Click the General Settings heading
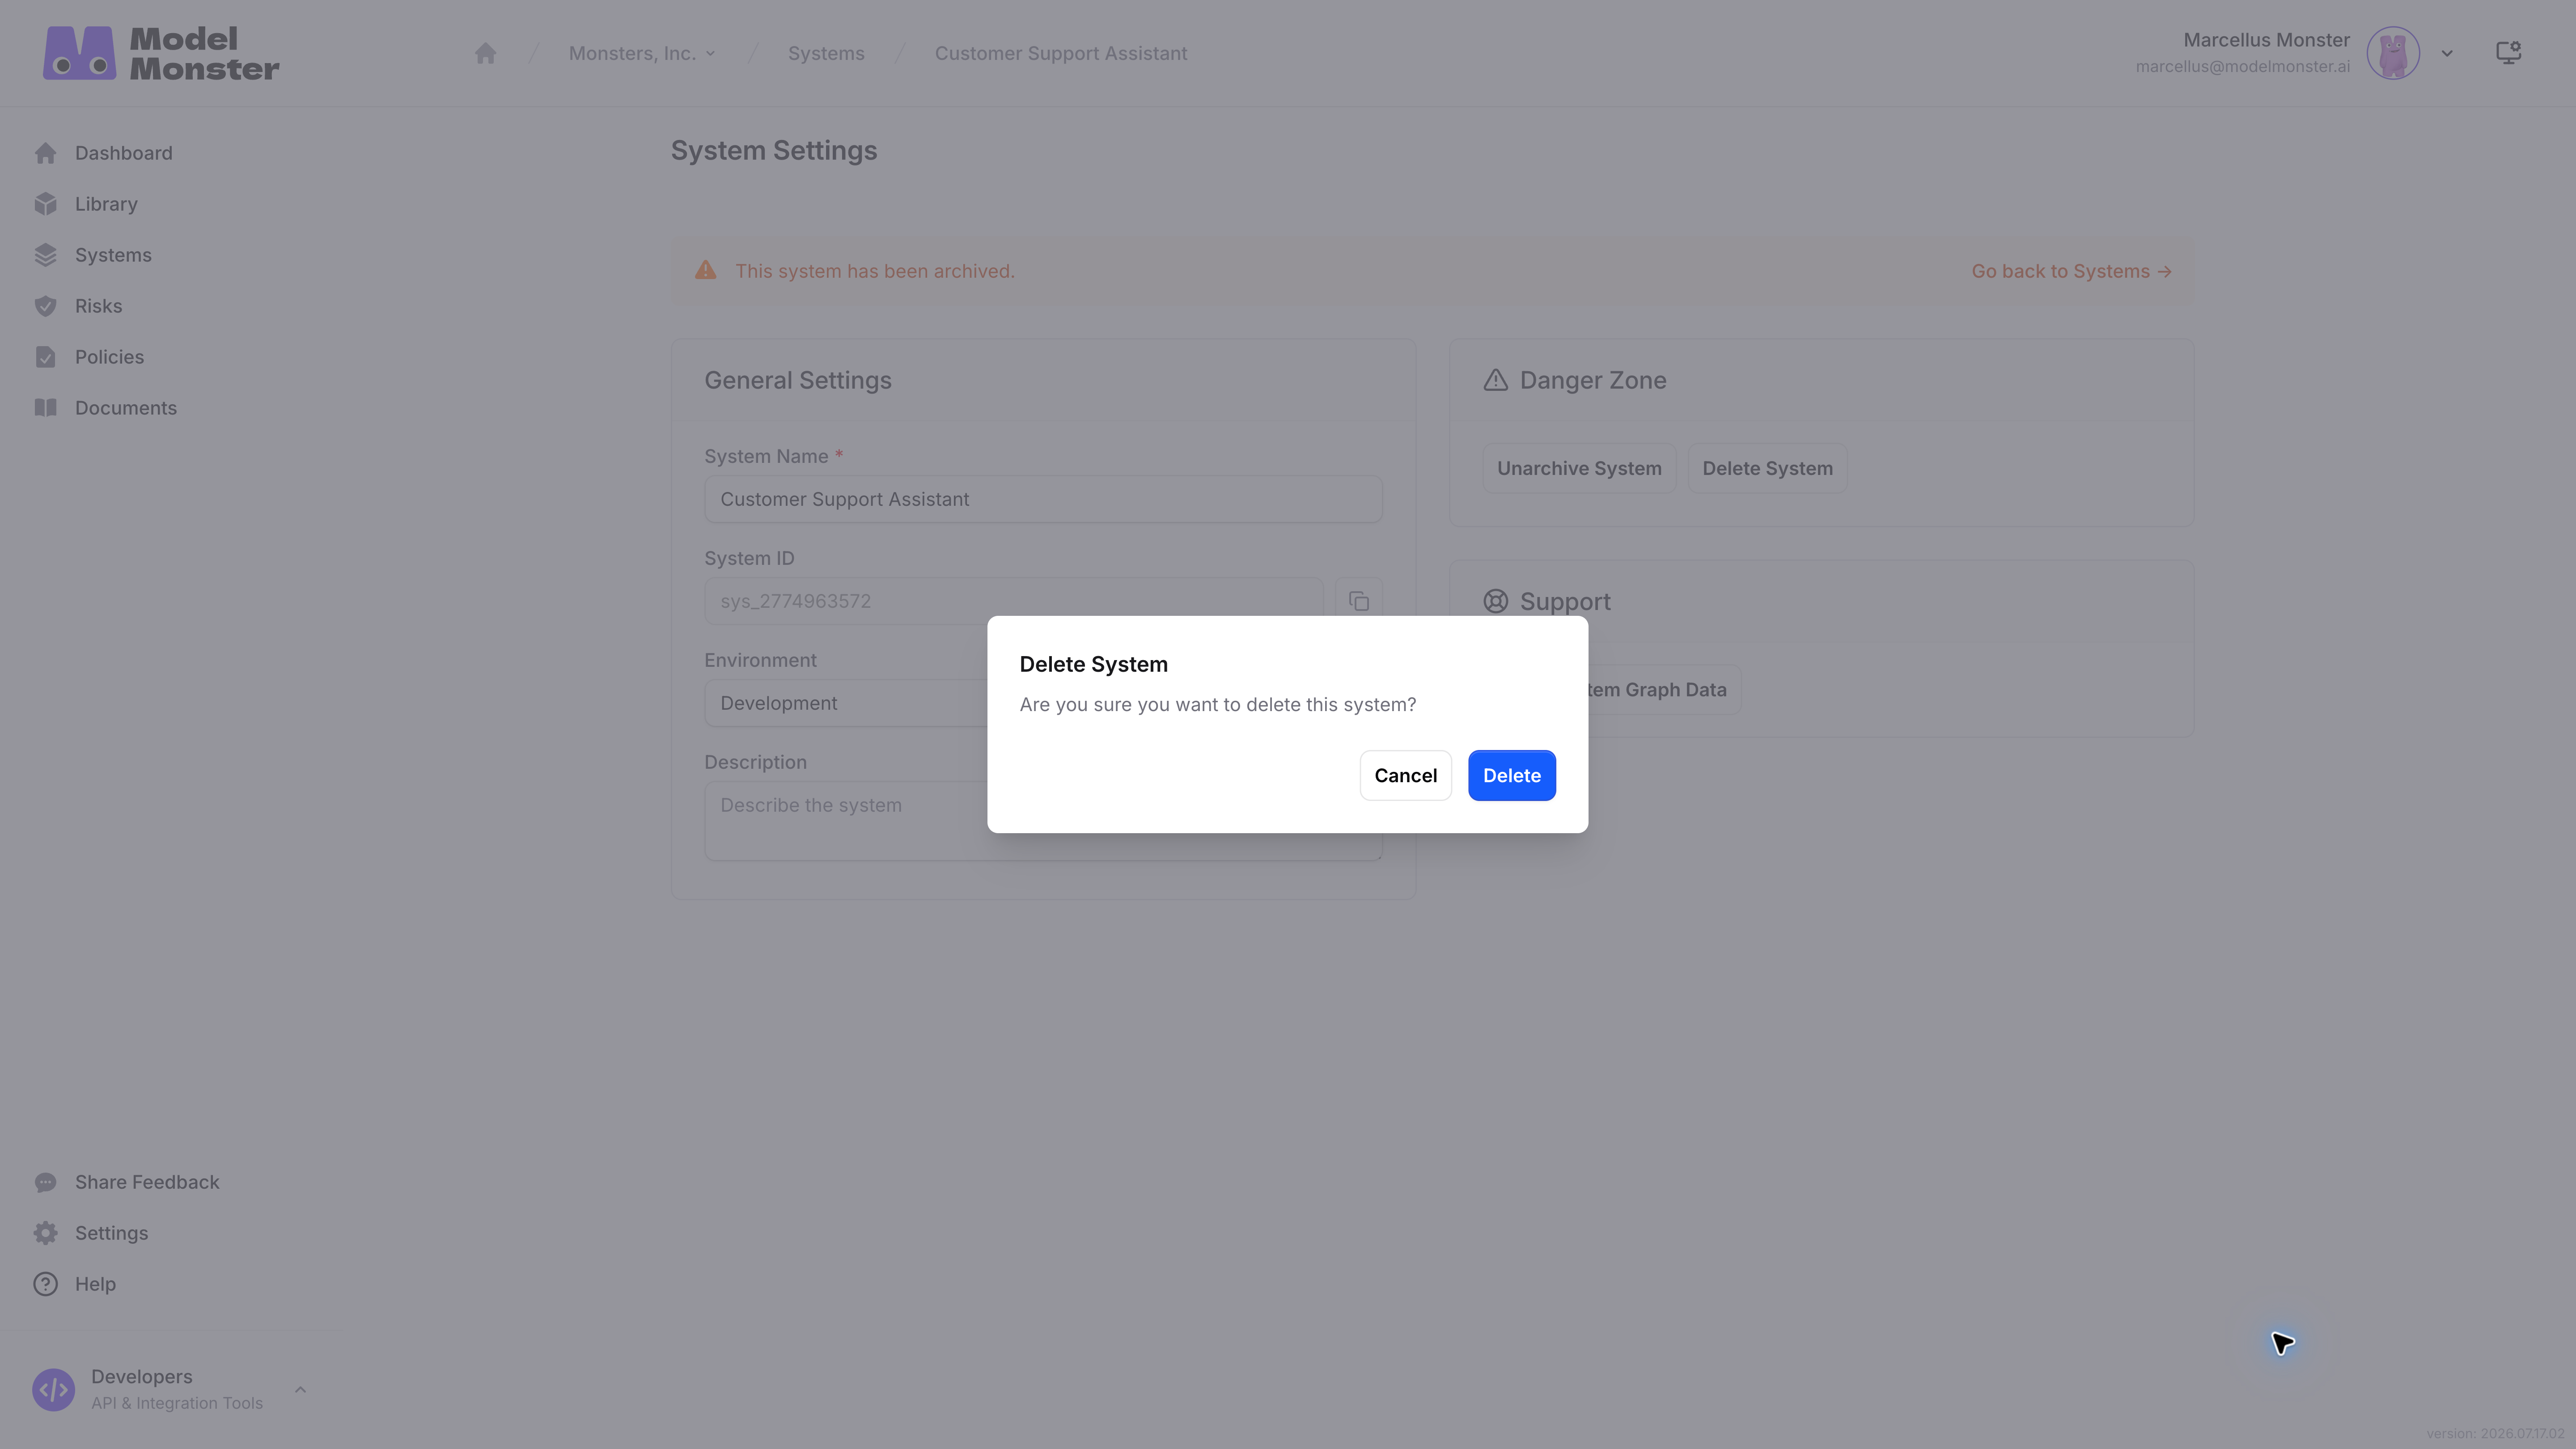The height and width of the screenshot is (1449, 2576). click(x=797, y=380)
